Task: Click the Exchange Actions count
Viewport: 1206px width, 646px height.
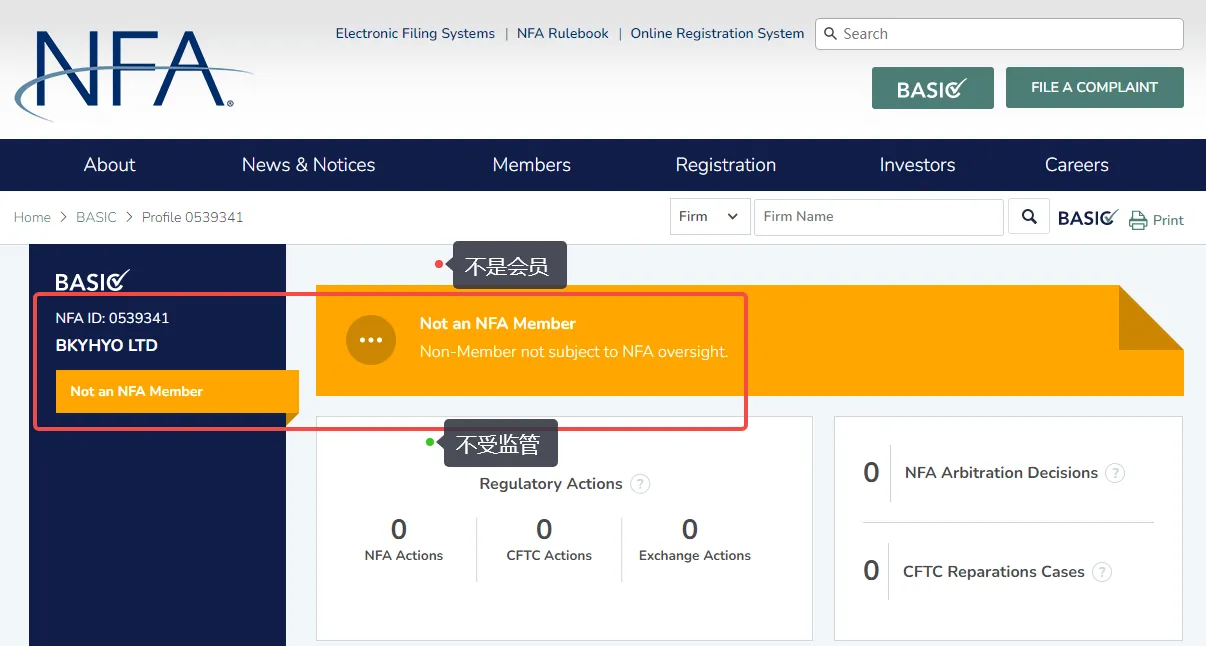Action: click(x=690, y=529)
